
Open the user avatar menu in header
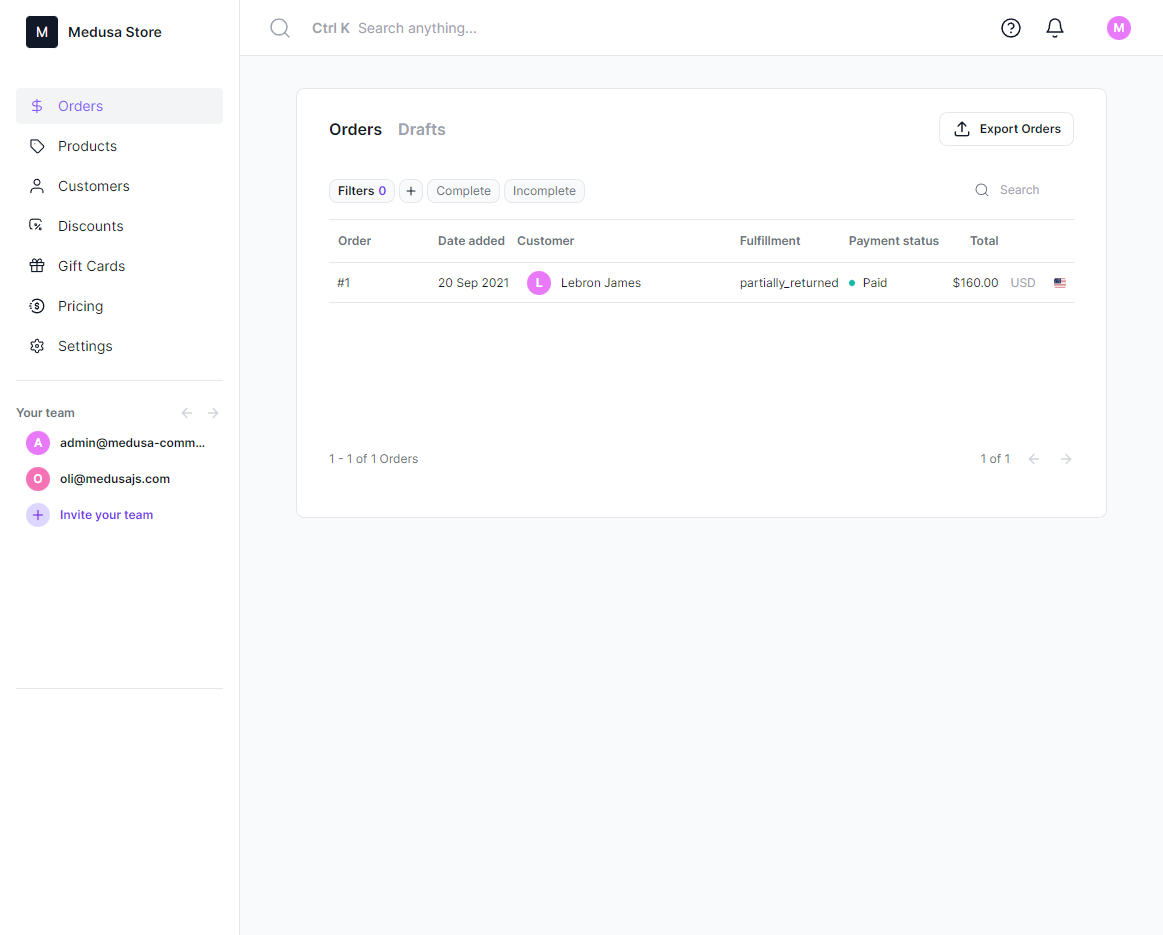tap(1118, 28)
